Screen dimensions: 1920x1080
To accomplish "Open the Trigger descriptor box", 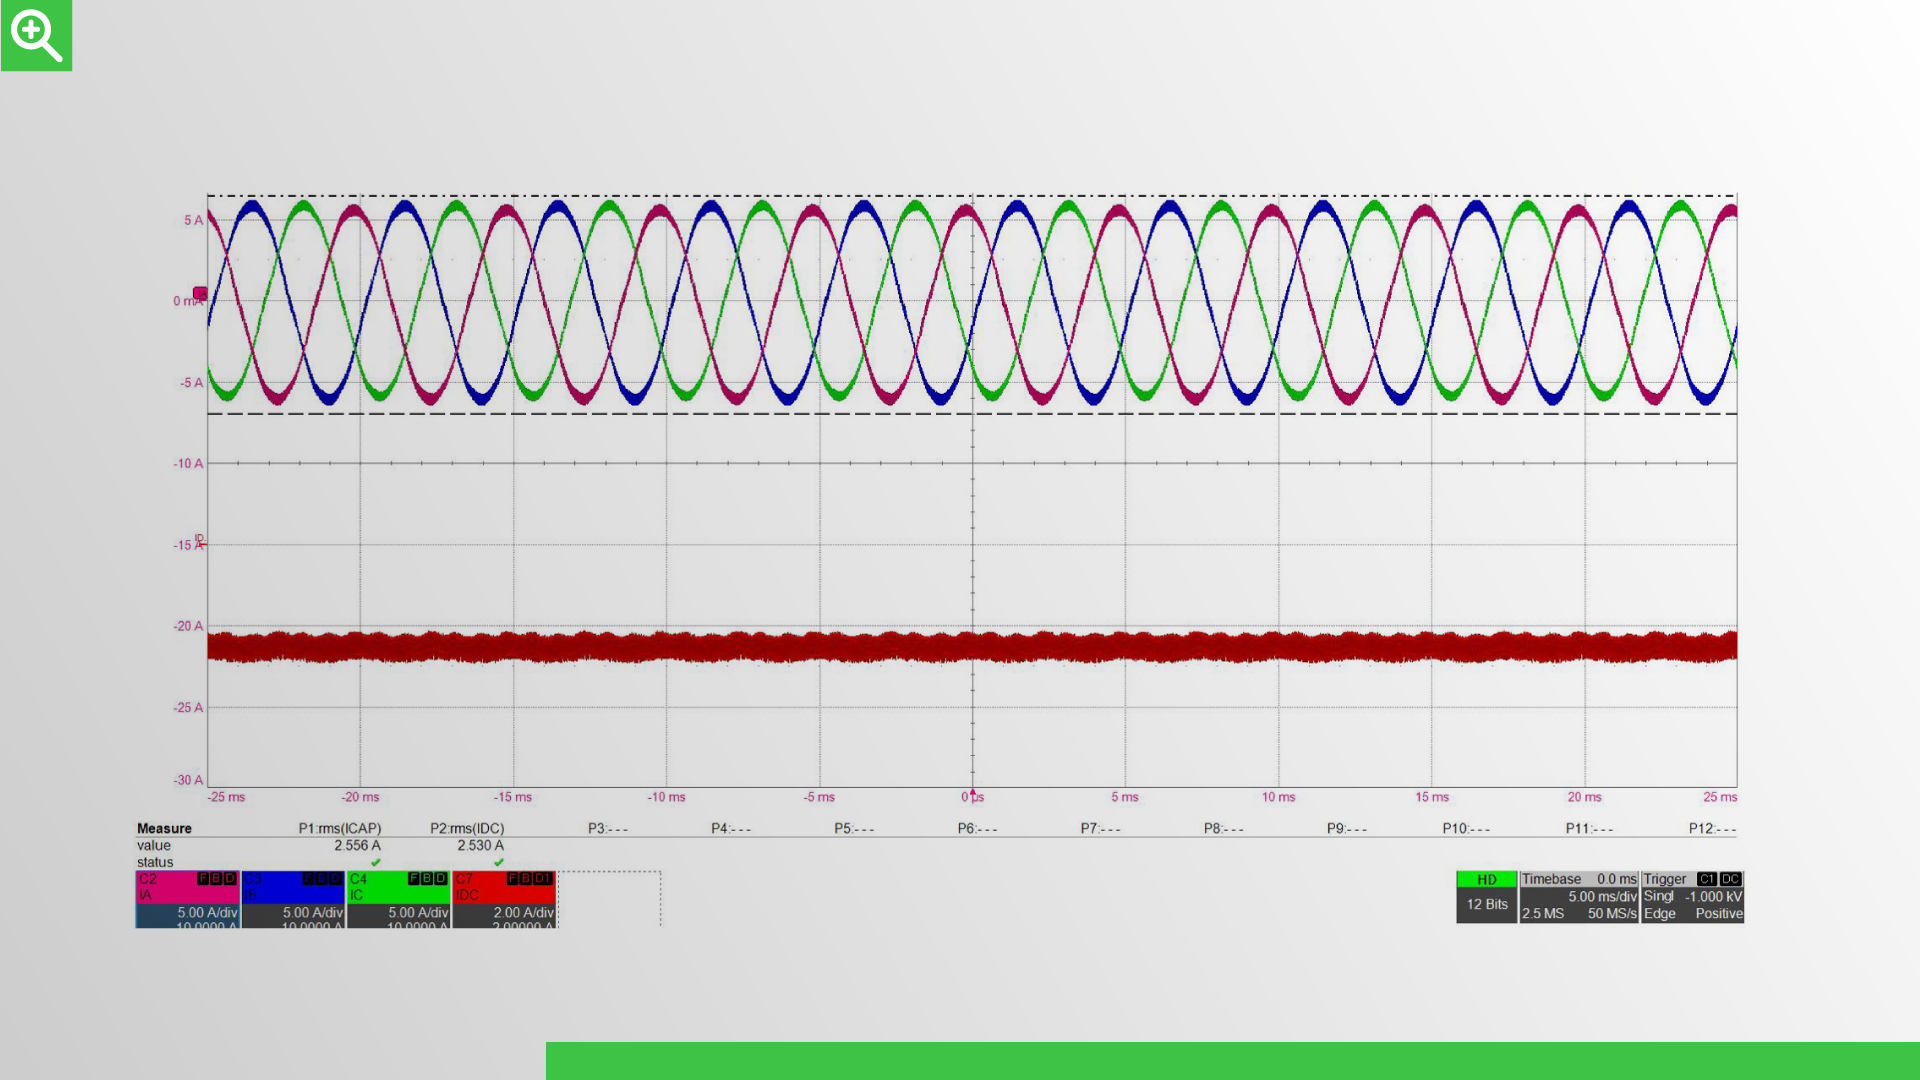I will click(1692, 897).
